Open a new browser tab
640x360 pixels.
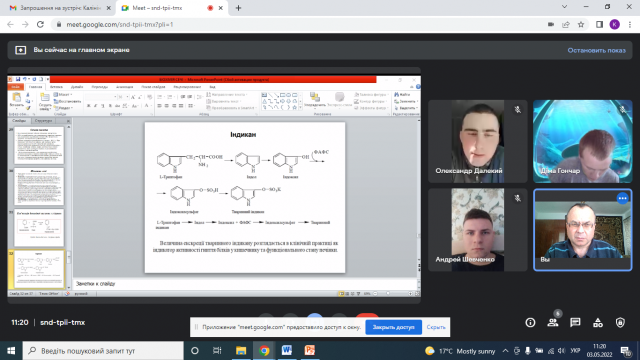coord(238,8)
